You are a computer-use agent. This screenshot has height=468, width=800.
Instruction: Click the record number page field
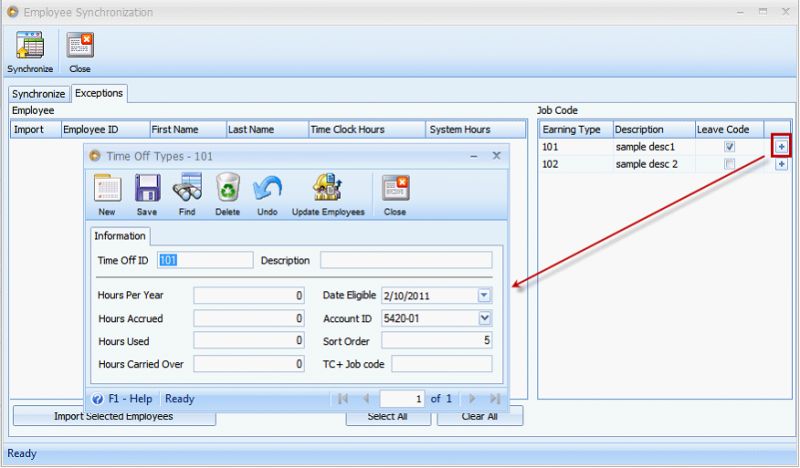(x=402, y=399)
